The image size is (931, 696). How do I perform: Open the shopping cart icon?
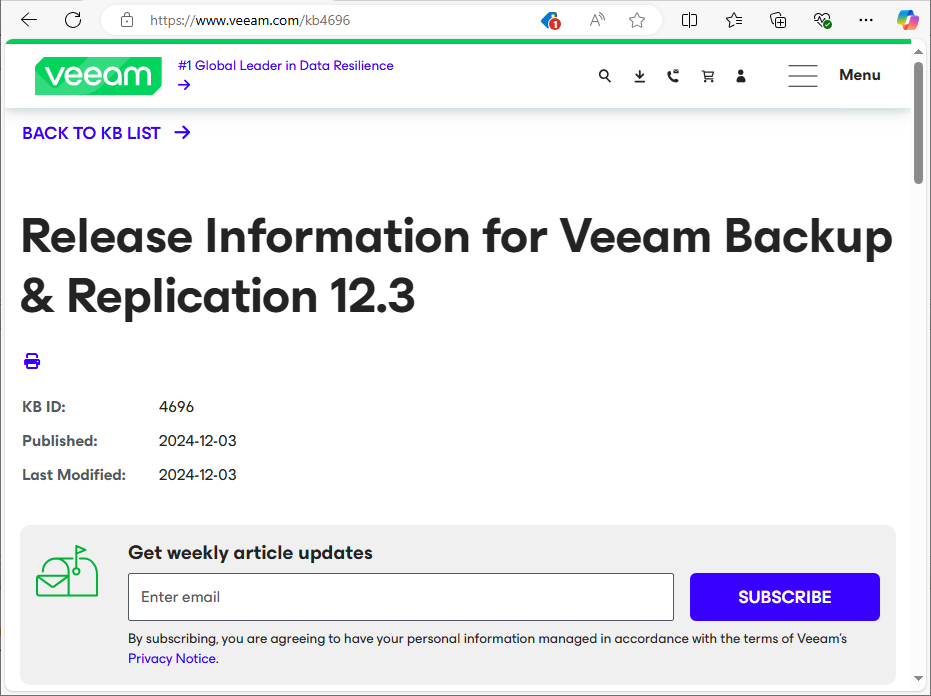pos(708,76)
